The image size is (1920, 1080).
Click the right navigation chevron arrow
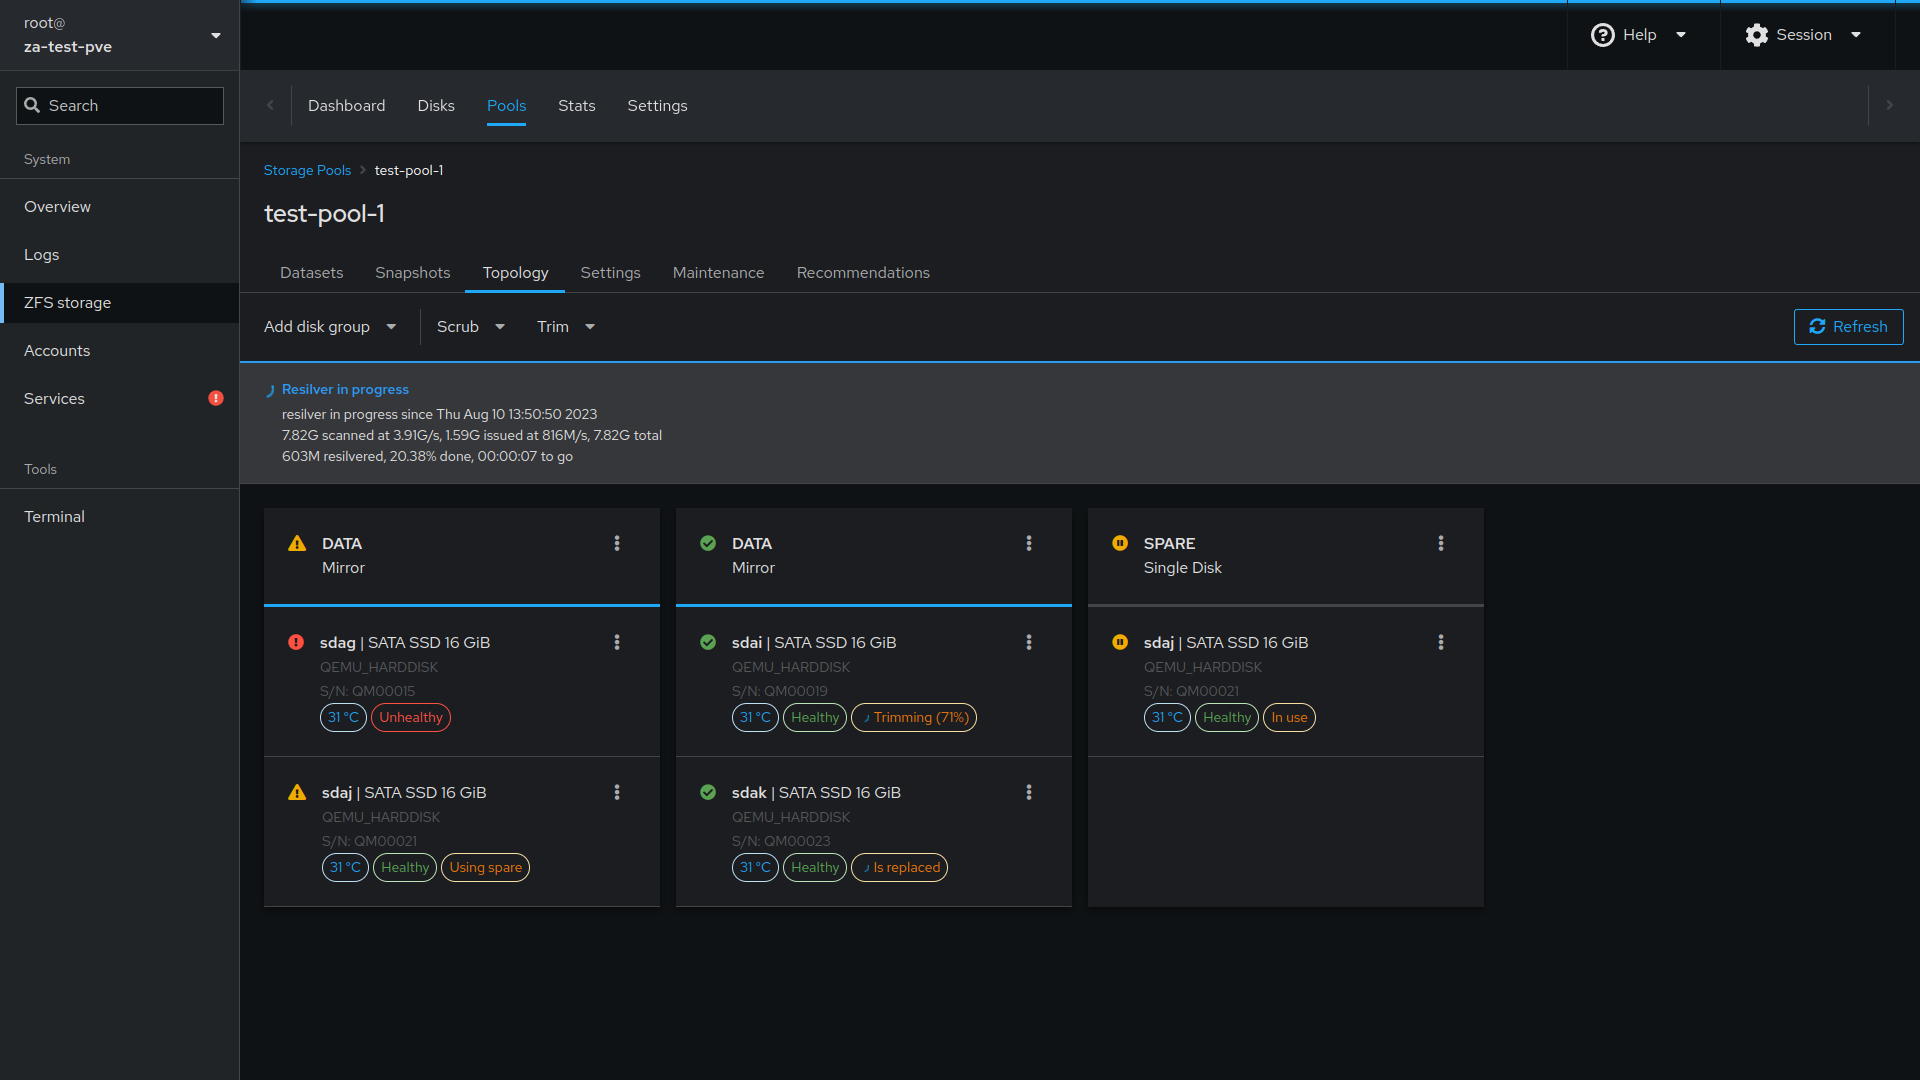pos(1889,105)
